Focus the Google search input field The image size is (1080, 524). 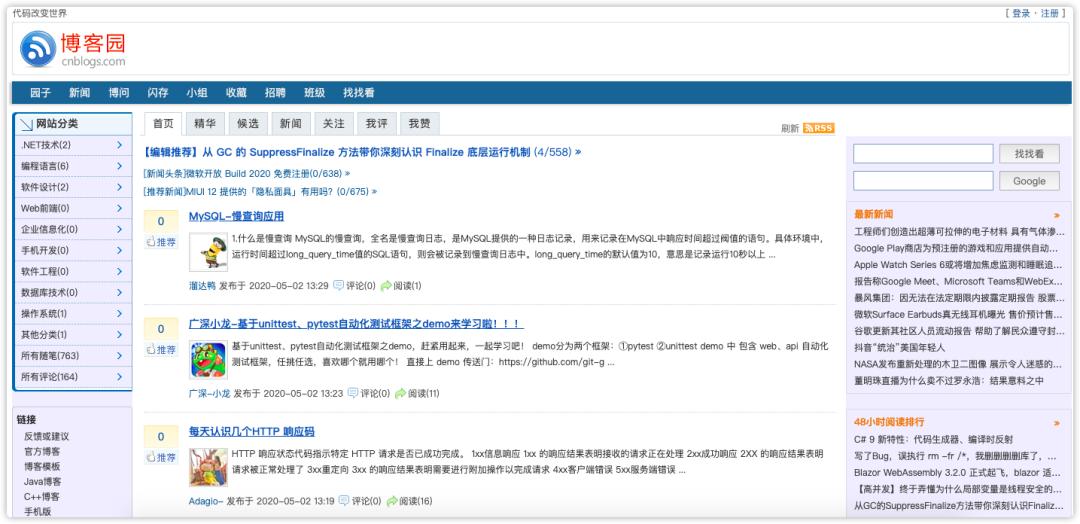tap(923, 181)
